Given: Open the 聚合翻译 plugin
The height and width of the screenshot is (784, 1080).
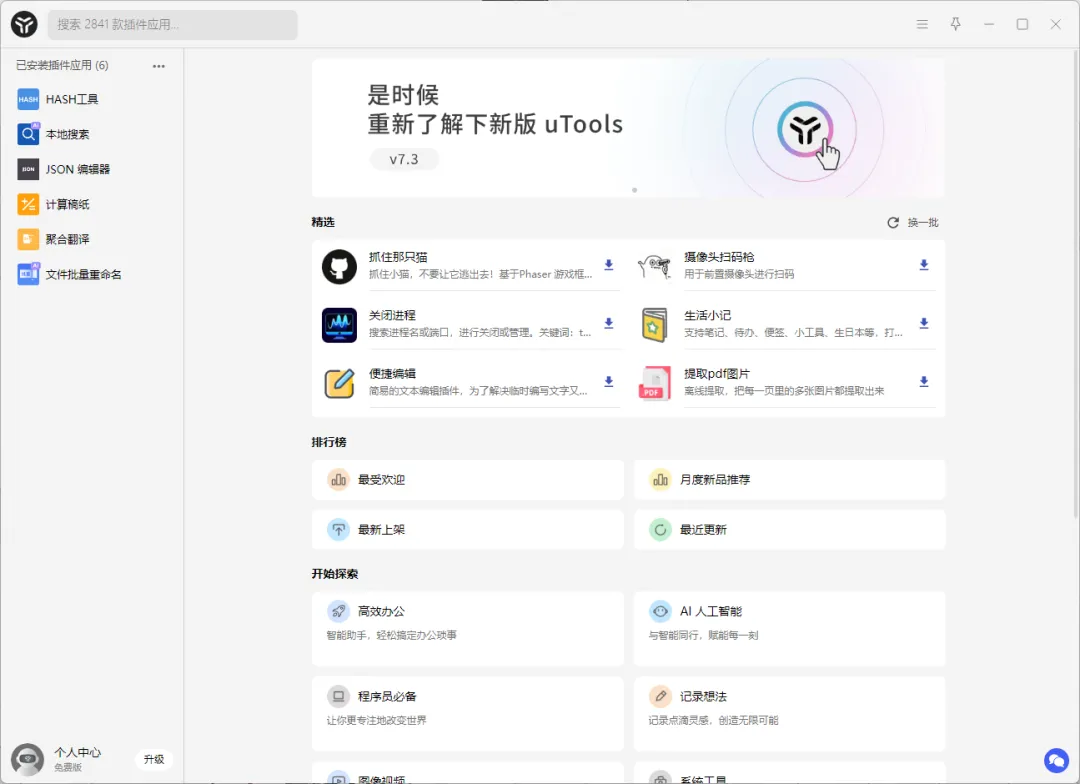Looking at the screenshot, I should 92,240.
